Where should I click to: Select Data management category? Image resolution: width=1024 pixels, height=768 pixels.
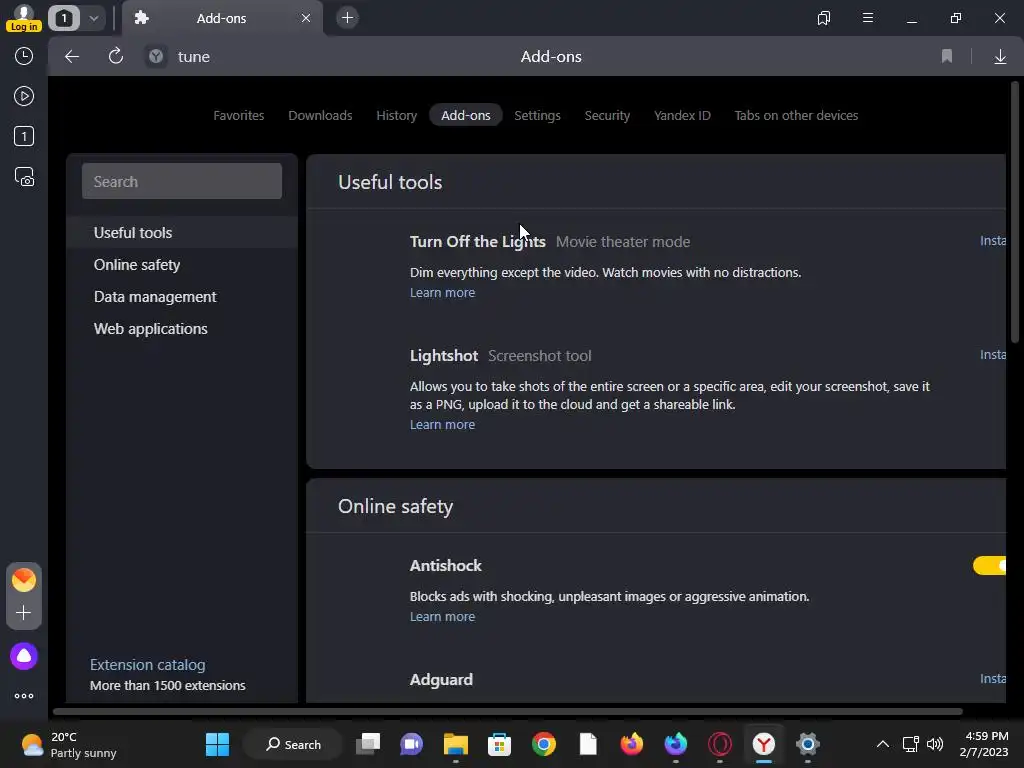182,296
